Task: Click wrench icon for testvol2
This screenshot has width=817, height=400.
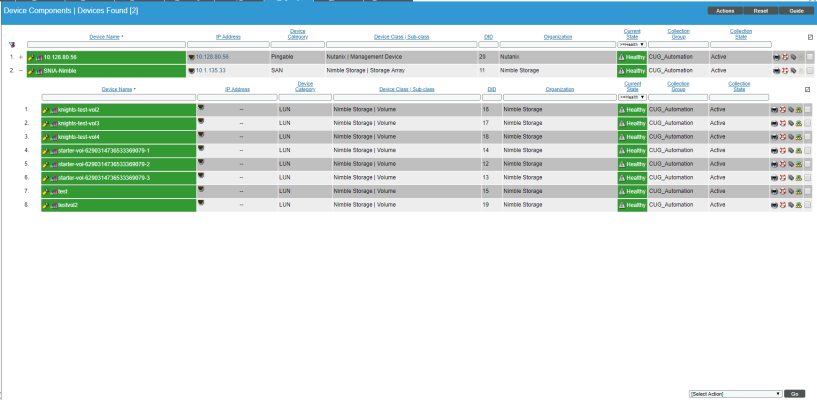Action: [x=46, y=205]
